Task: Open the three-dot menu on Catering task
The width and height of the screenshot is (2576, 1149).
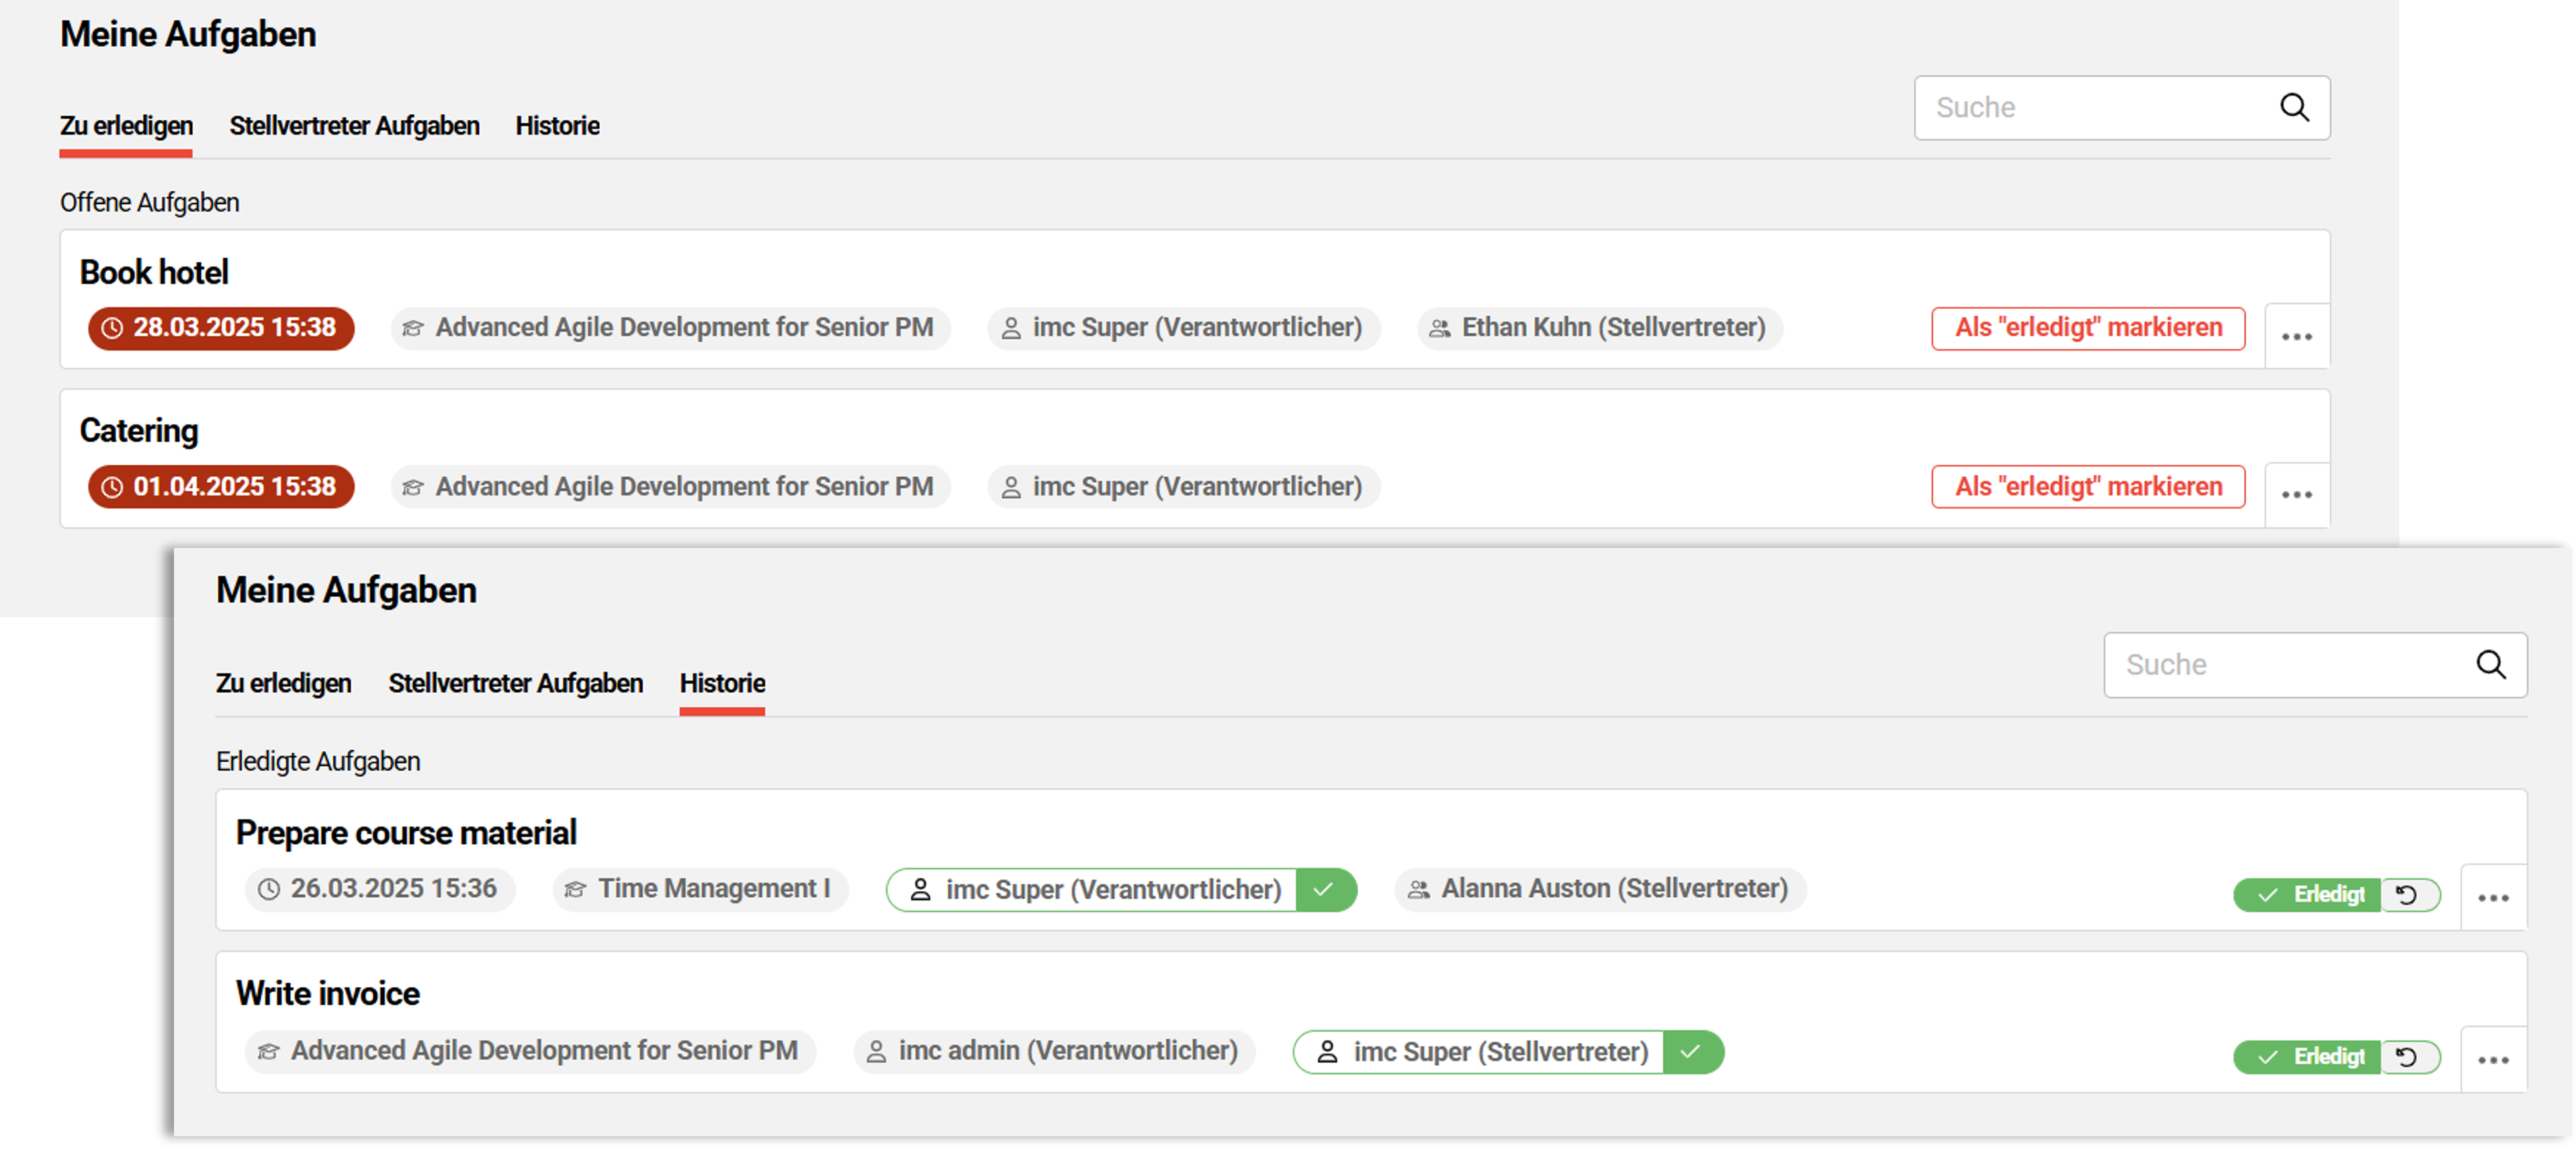Action: [x=2297, y=494]
